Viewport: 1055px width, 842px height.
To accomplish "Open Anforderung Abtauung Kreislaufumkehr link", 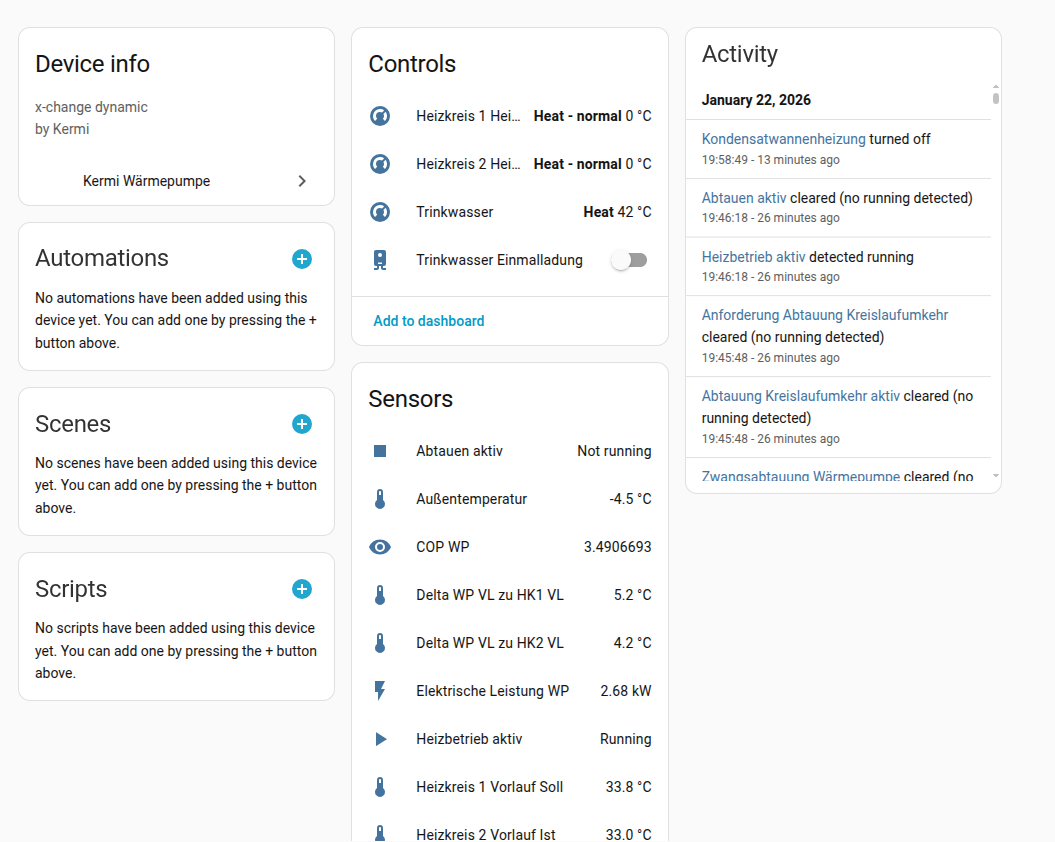I will [825, 315].
